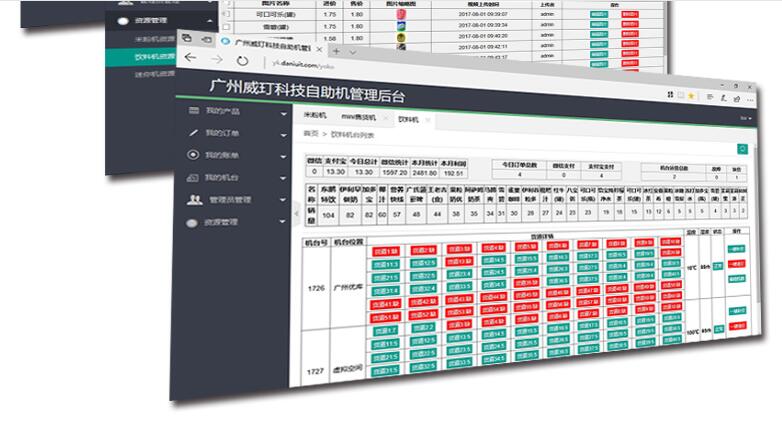This screenshot has width=782, height=426.
Task: Click the 1597.20 statistics value
Action: click(x=394, y=172)
